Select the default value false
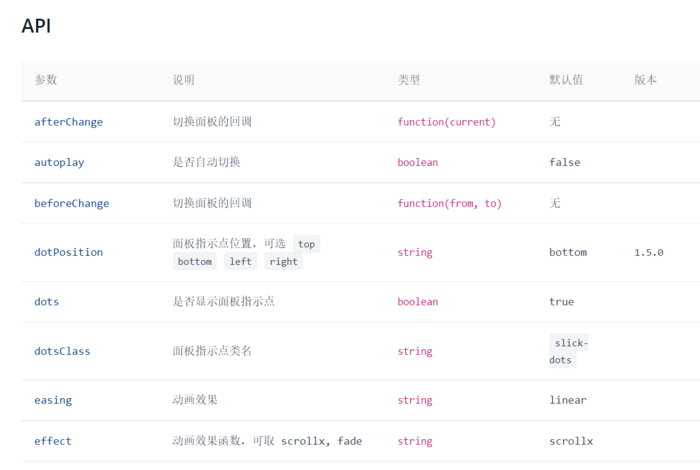700x470 pixels. pyautogui.click(x=565, y=162)
